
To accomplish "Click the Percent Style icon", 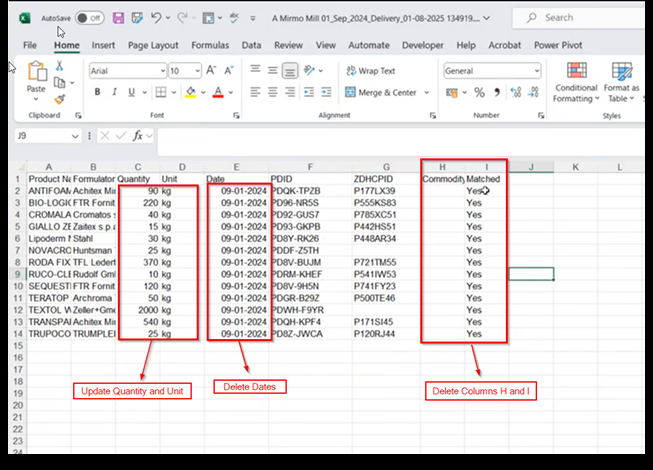I will 479,92.
